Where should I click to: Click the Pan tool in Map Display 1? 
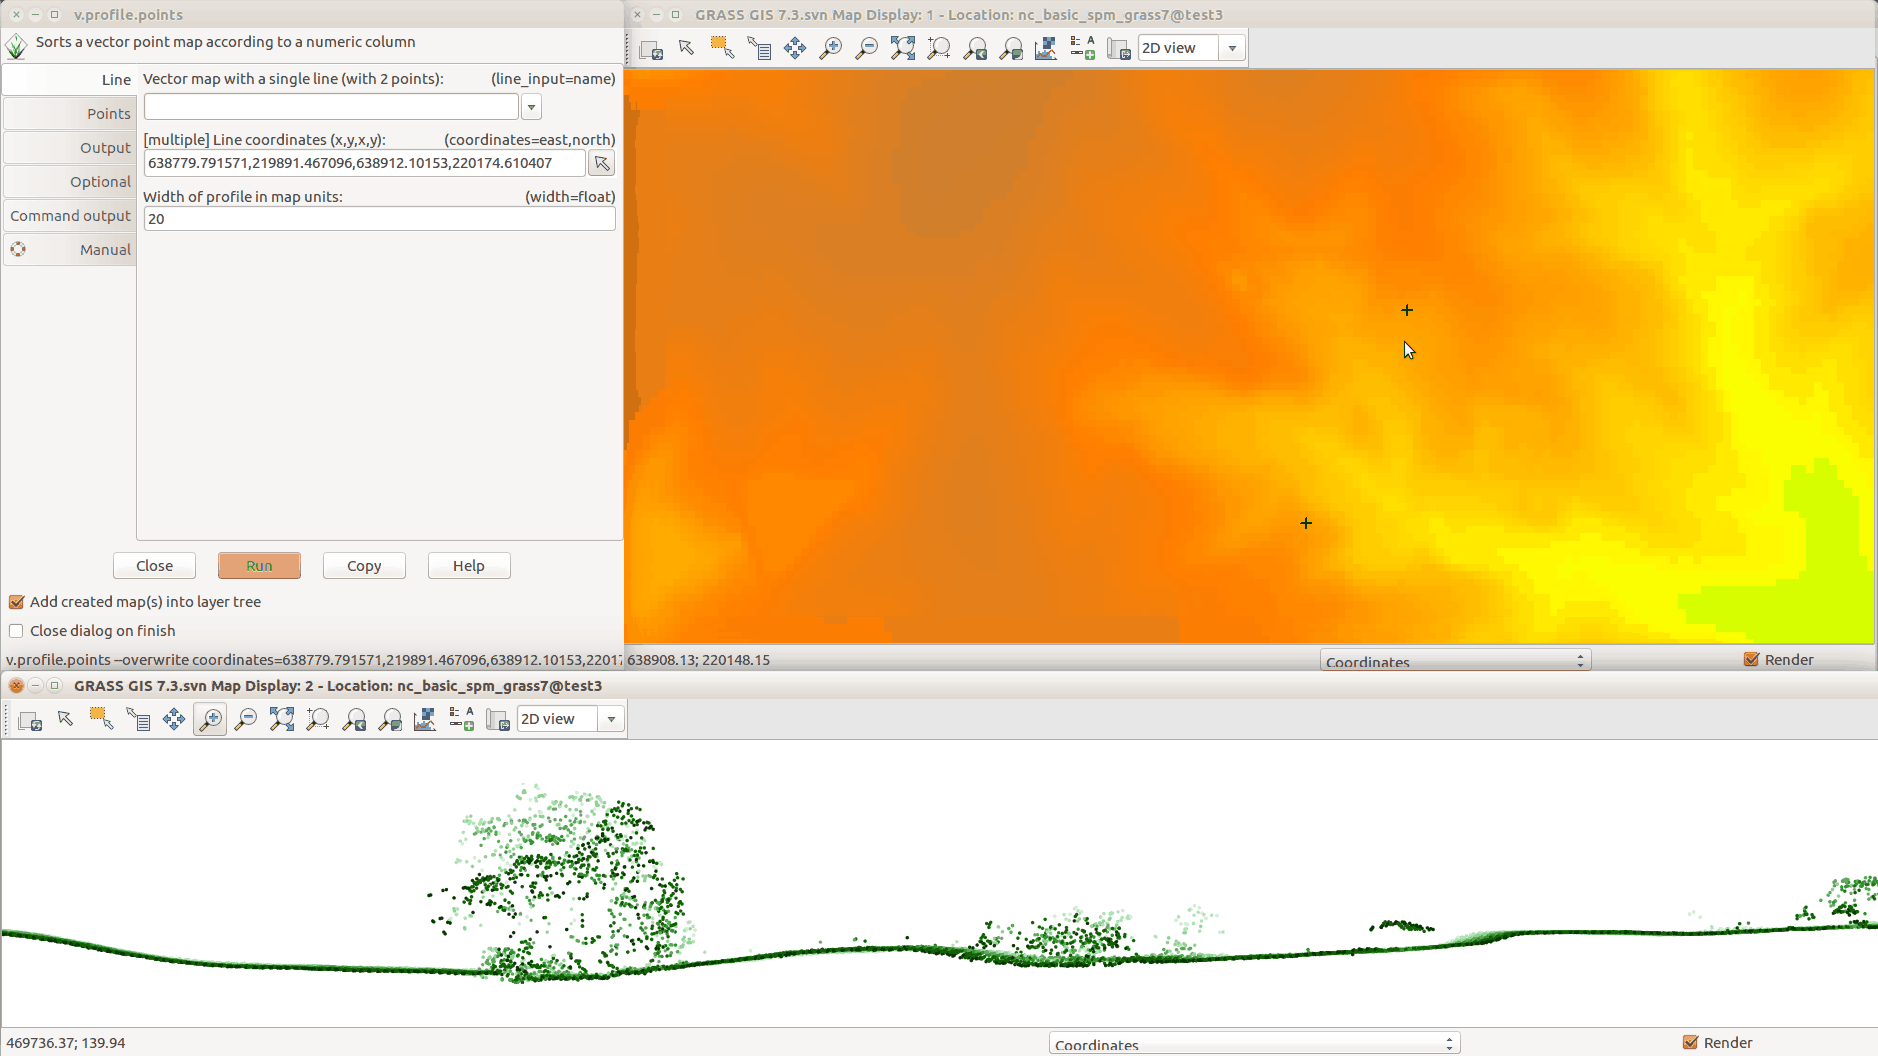[x=795, y=48]
